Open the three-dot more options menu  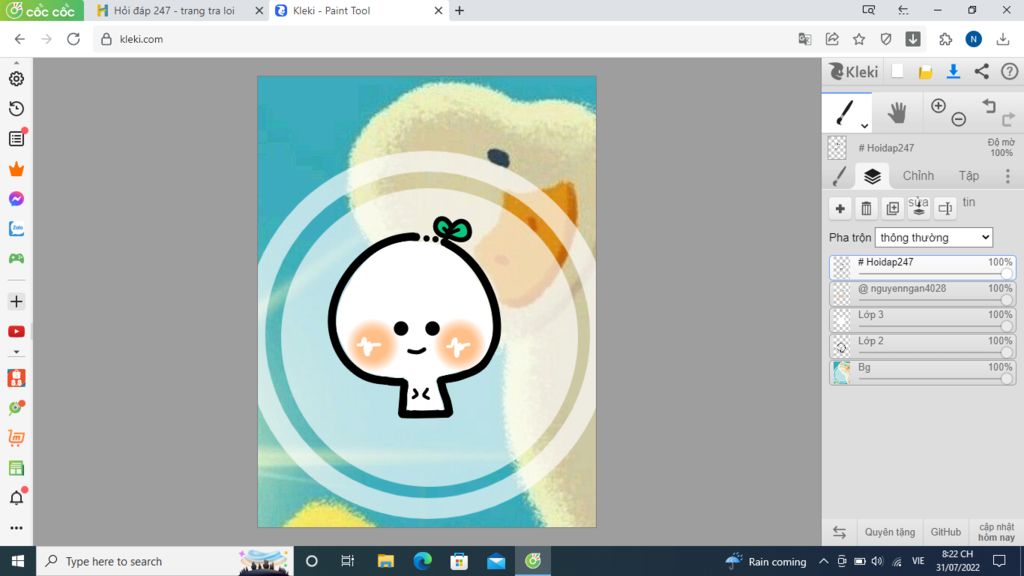tap(1008, 176)
